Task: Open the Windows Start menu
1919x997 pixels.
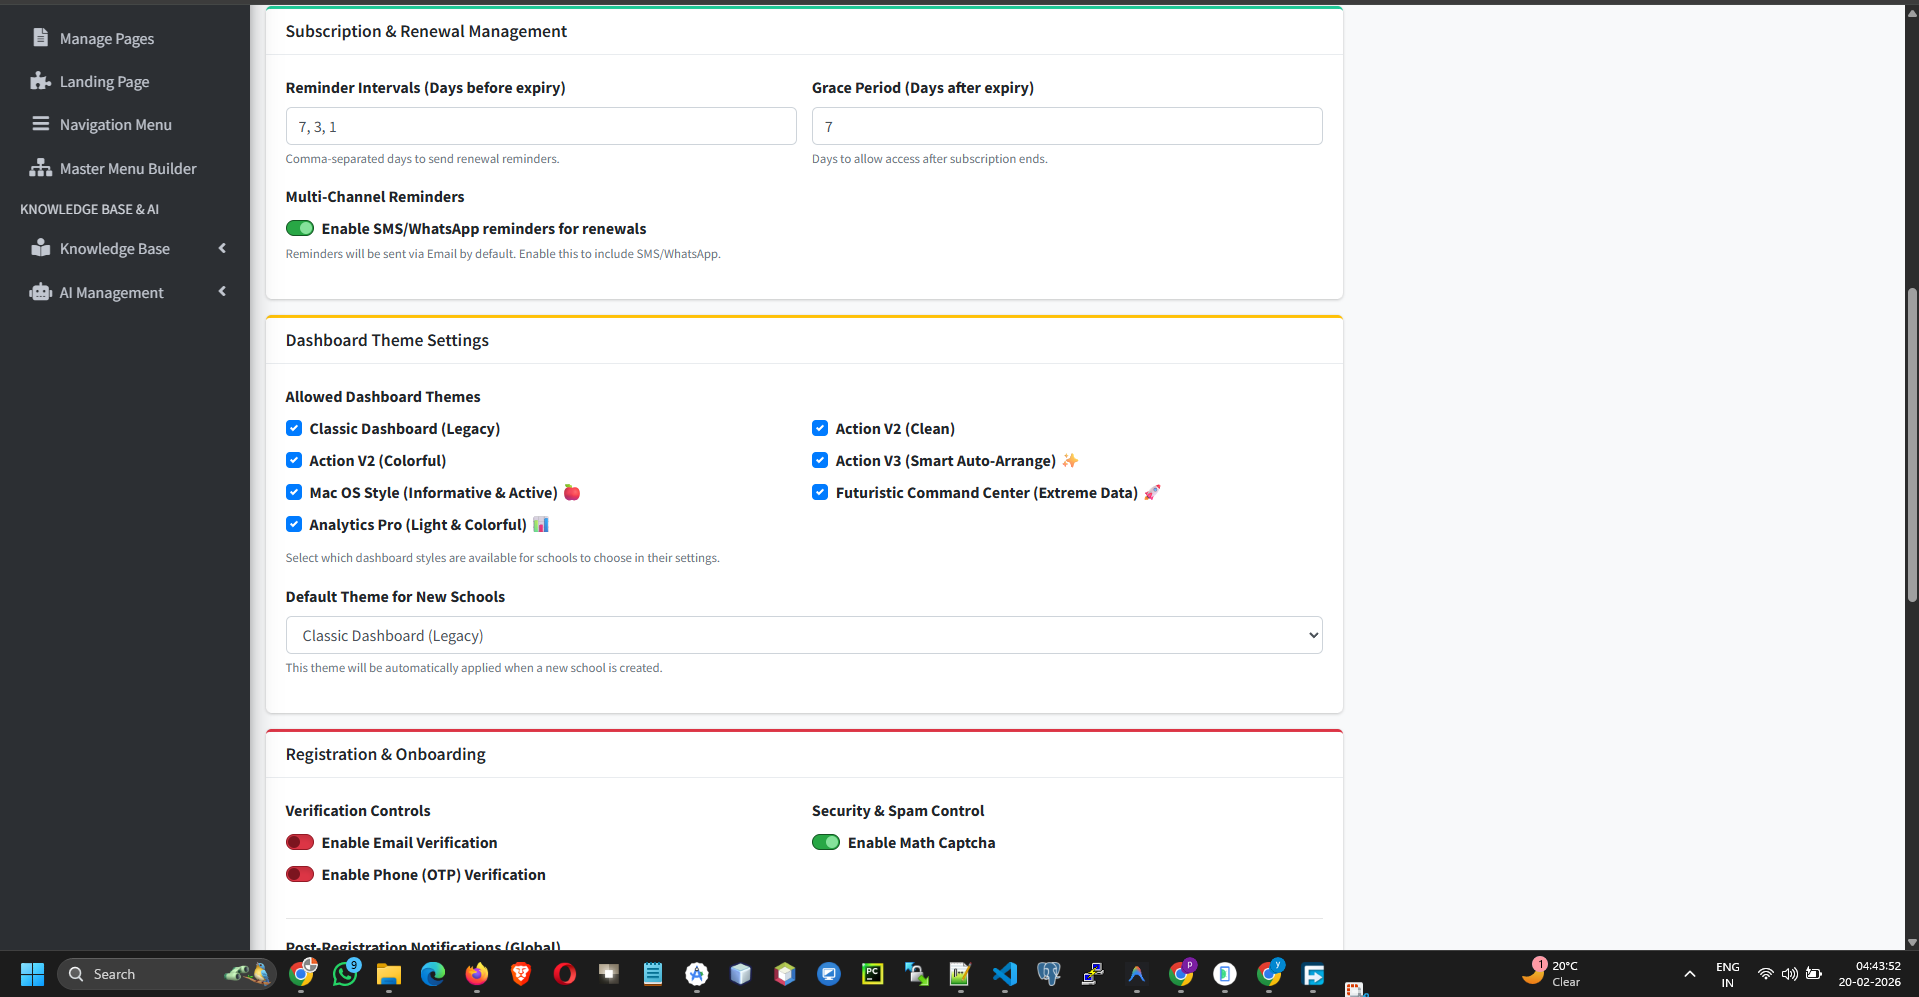Action: point(31,973)
